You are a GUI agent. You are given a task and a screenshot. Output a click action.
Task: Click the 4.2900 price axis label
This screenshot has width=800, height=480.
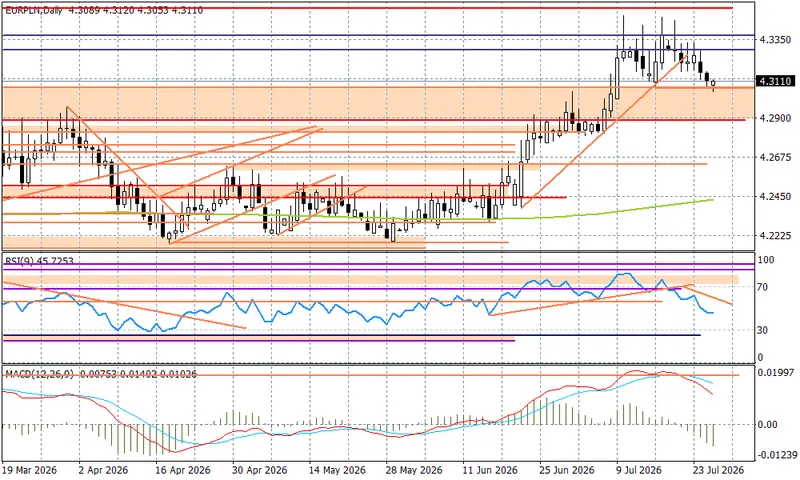pos(775,118)
